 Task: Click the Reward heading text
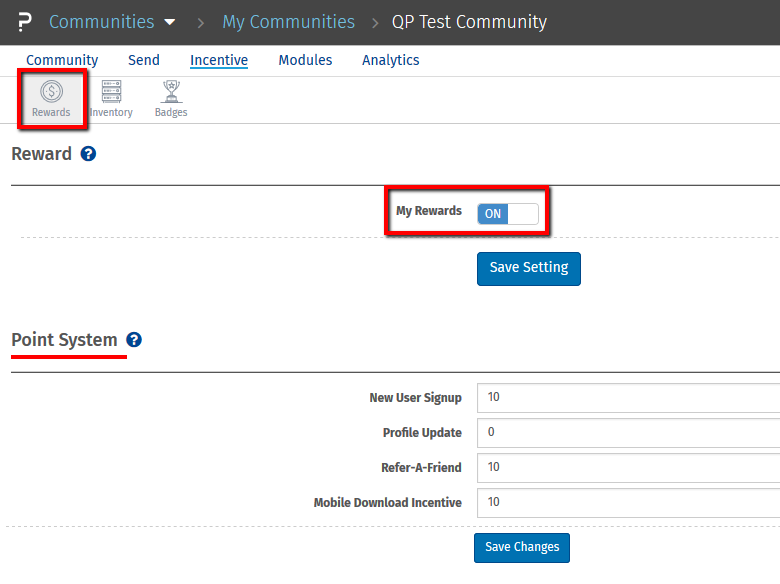(42, 154)
